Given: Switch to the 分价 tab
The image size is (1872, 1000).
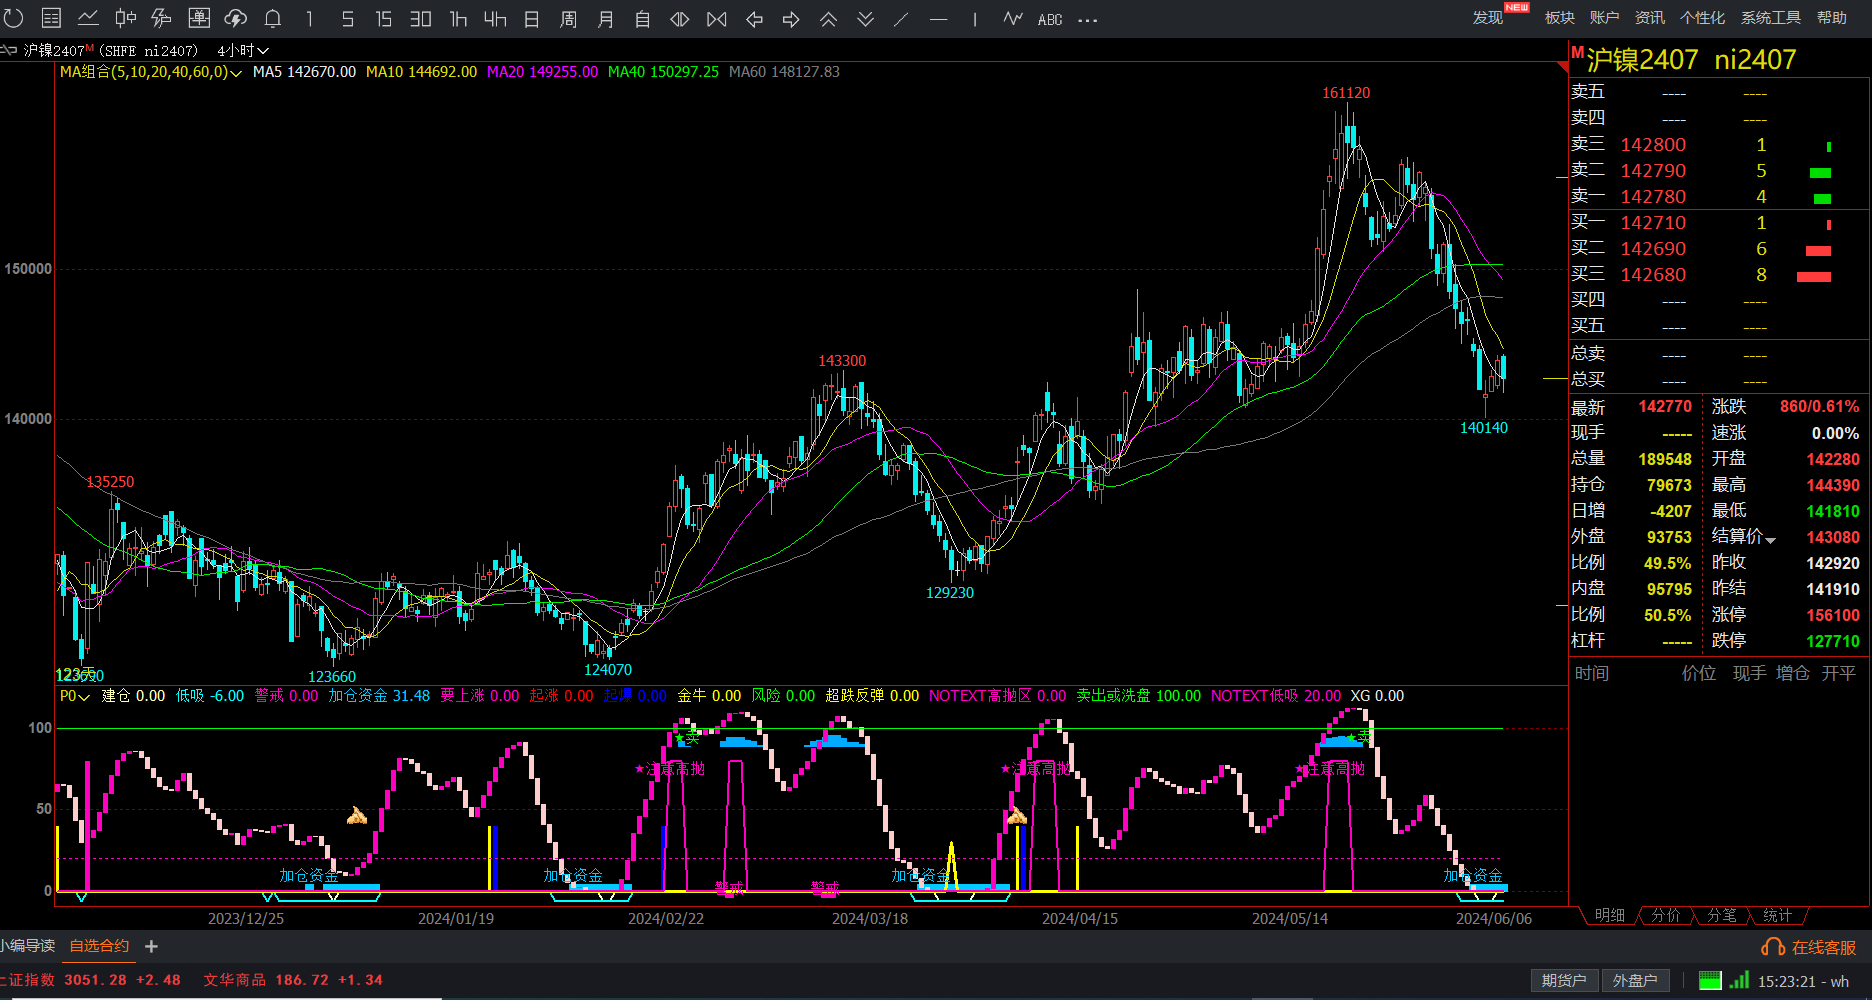Looking at the screenshot, I should [x=1666, y=915].
